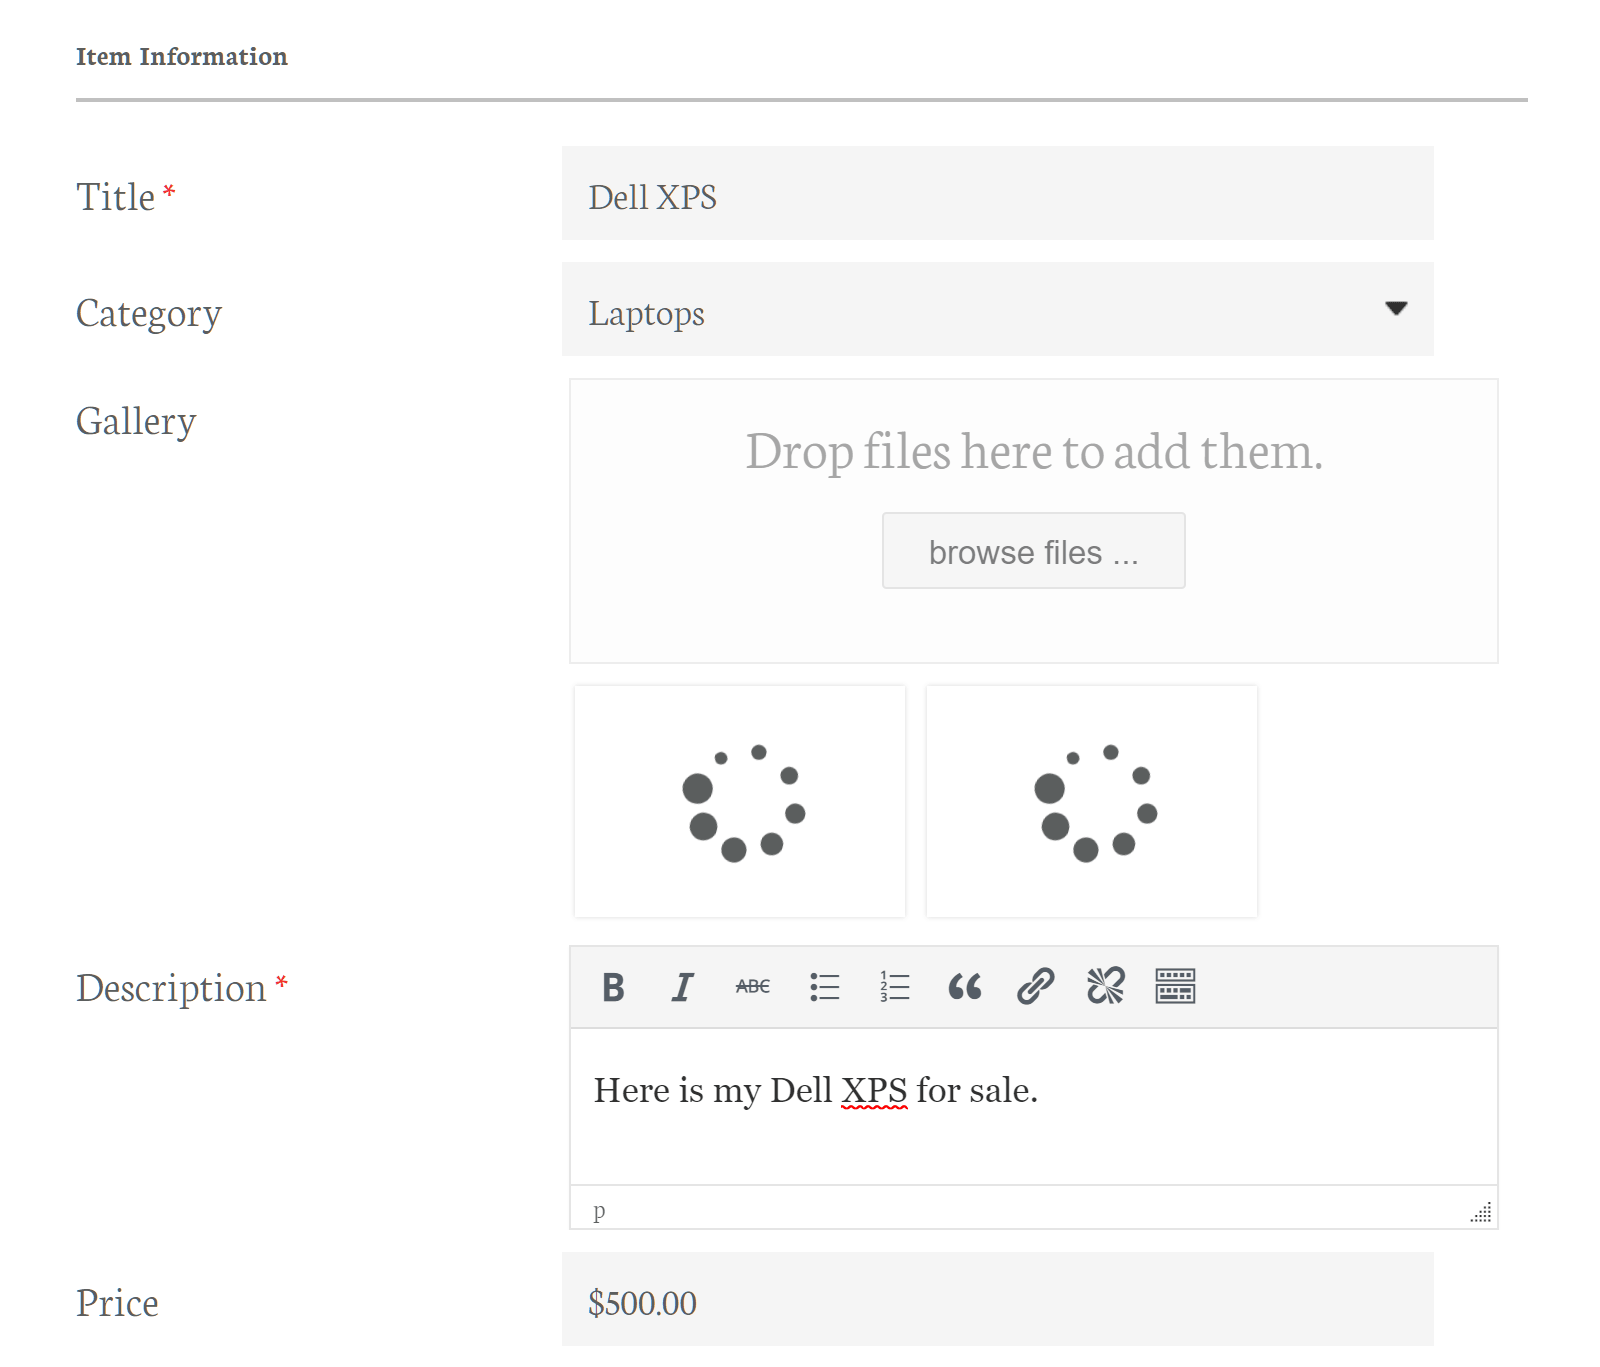Select the first loading gallery thumbnail
1600x1367 pixels.
740,801
